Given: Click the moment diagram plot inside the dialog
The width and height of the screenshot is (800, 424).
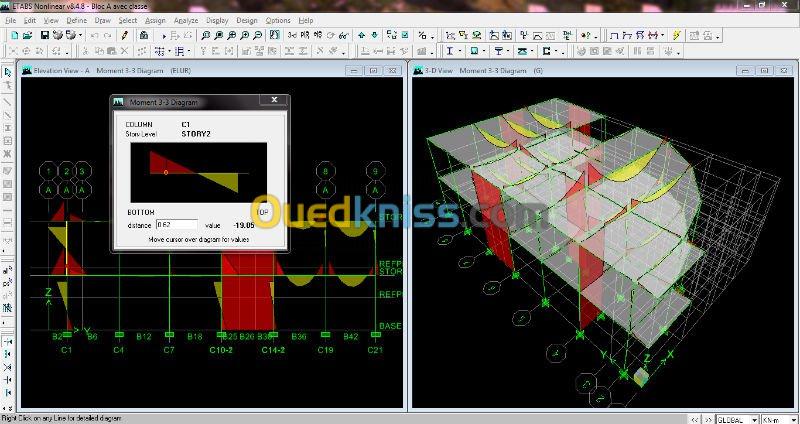Looking at the screenshot, I should pyautogui.click(x=198, y=172).
